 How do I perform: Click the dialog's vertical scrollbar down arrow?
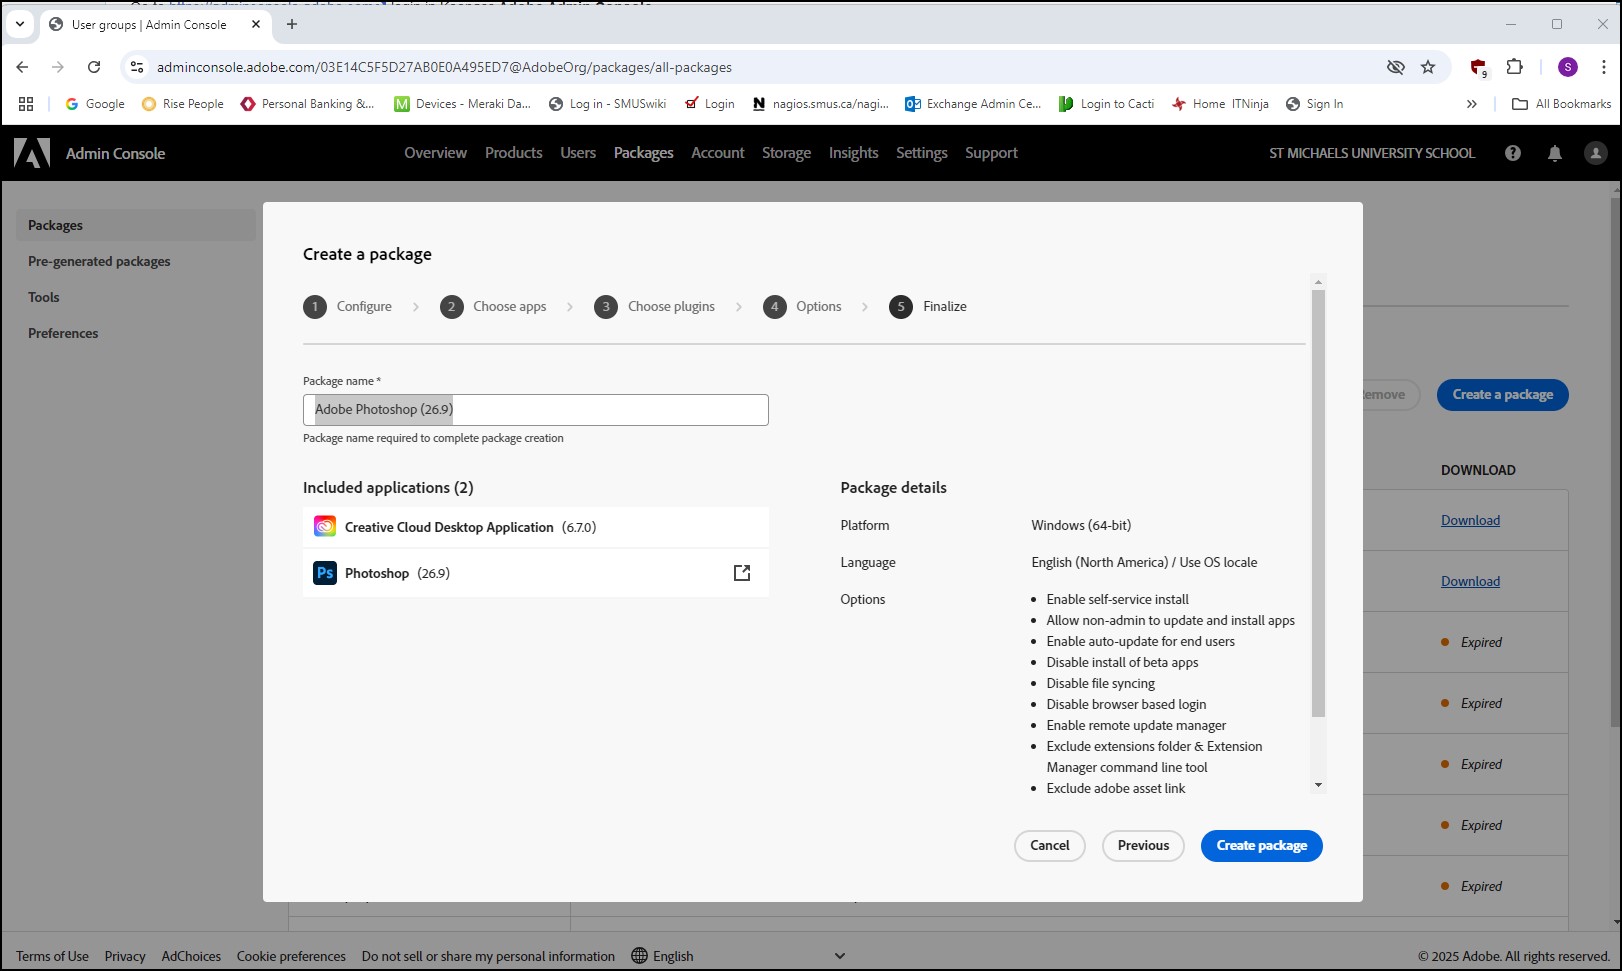[1318, 785]
